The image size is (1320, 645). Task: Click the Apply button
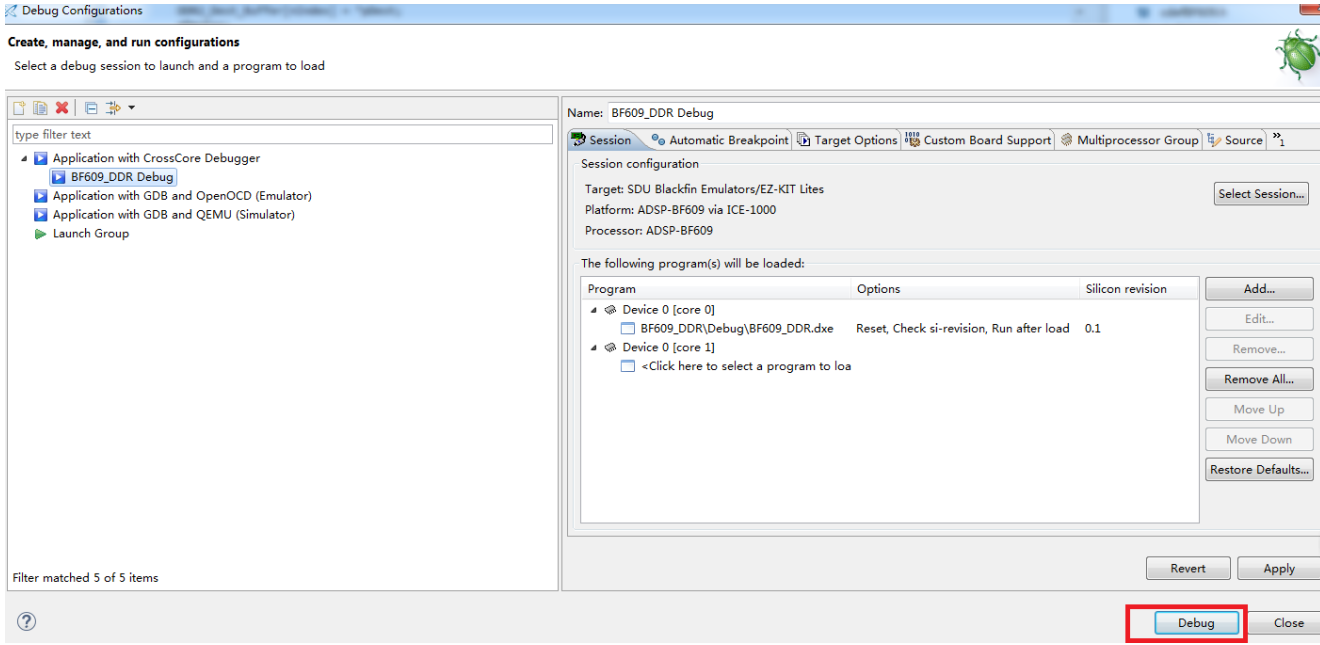[x=1278, y=568]
